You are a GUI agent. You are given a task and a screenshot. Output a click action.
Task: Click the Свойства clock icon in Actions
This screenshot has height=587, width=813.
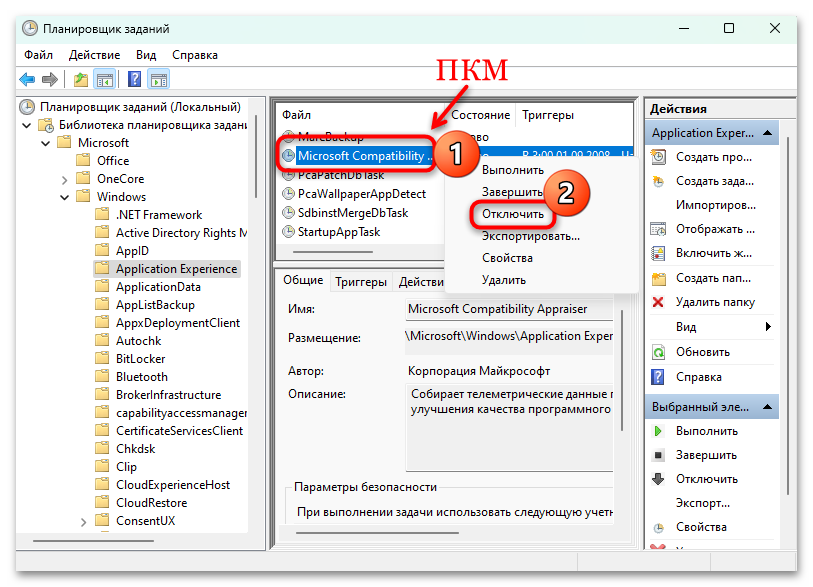pyautogui.click(x=658, y=528)
